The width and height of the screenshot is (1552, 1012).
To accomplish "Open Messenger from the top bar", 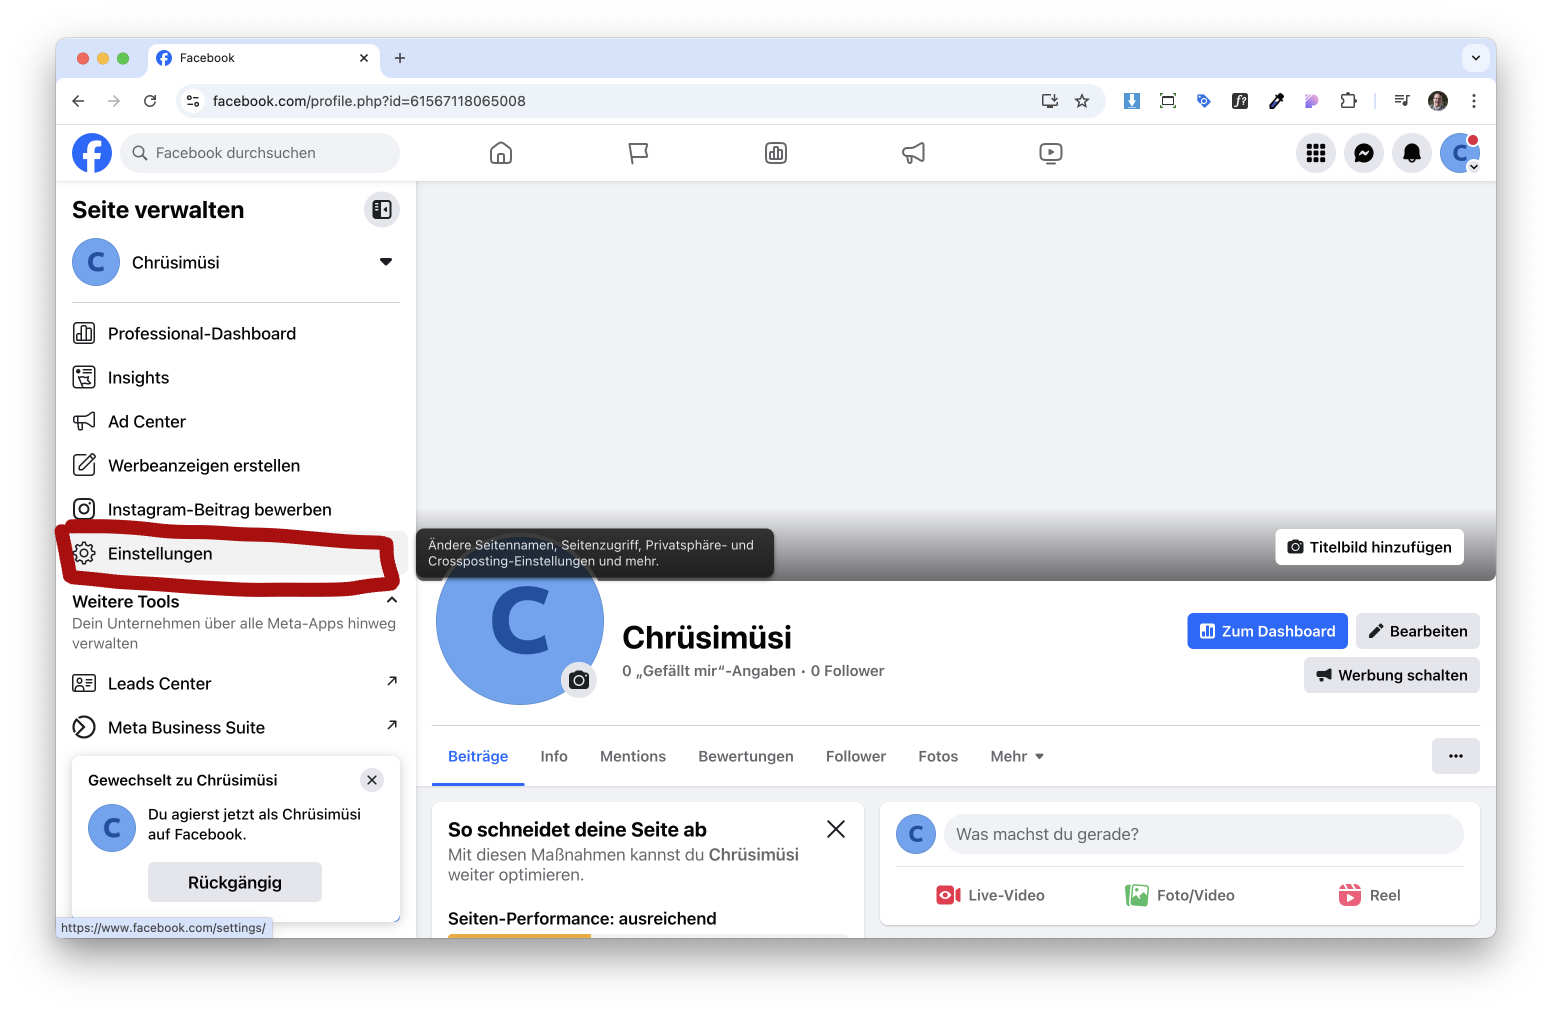I will click(1363, 153).
